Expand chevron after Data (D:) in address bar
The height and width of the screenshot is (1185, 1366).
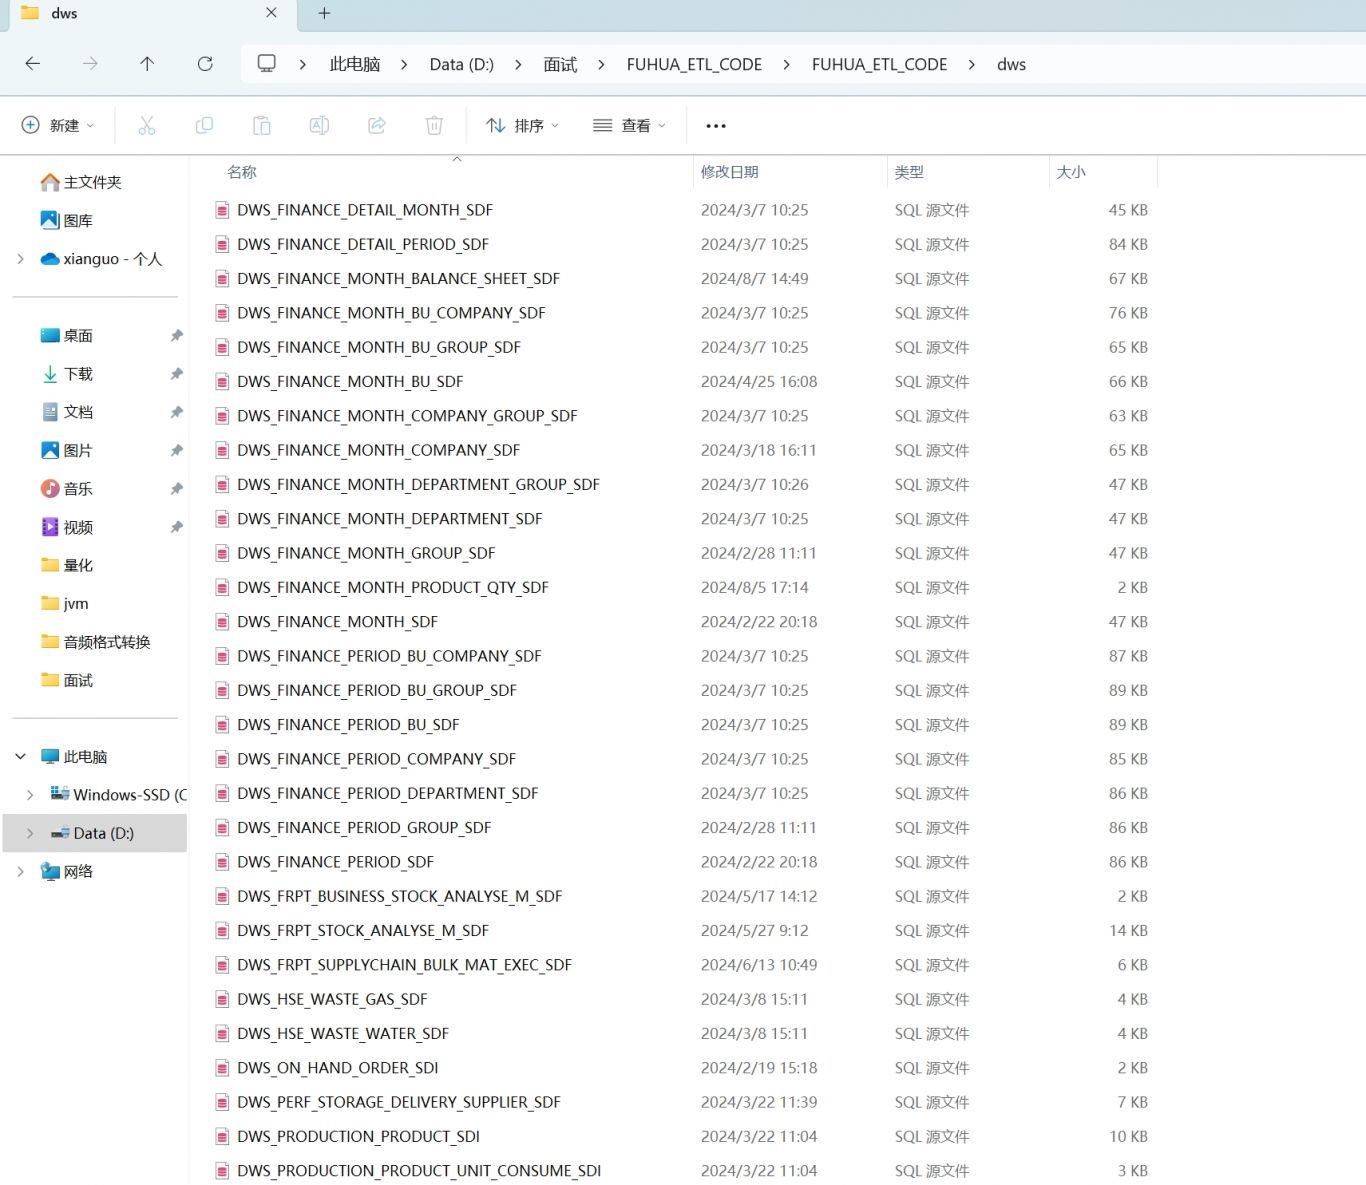pos(518,64)
